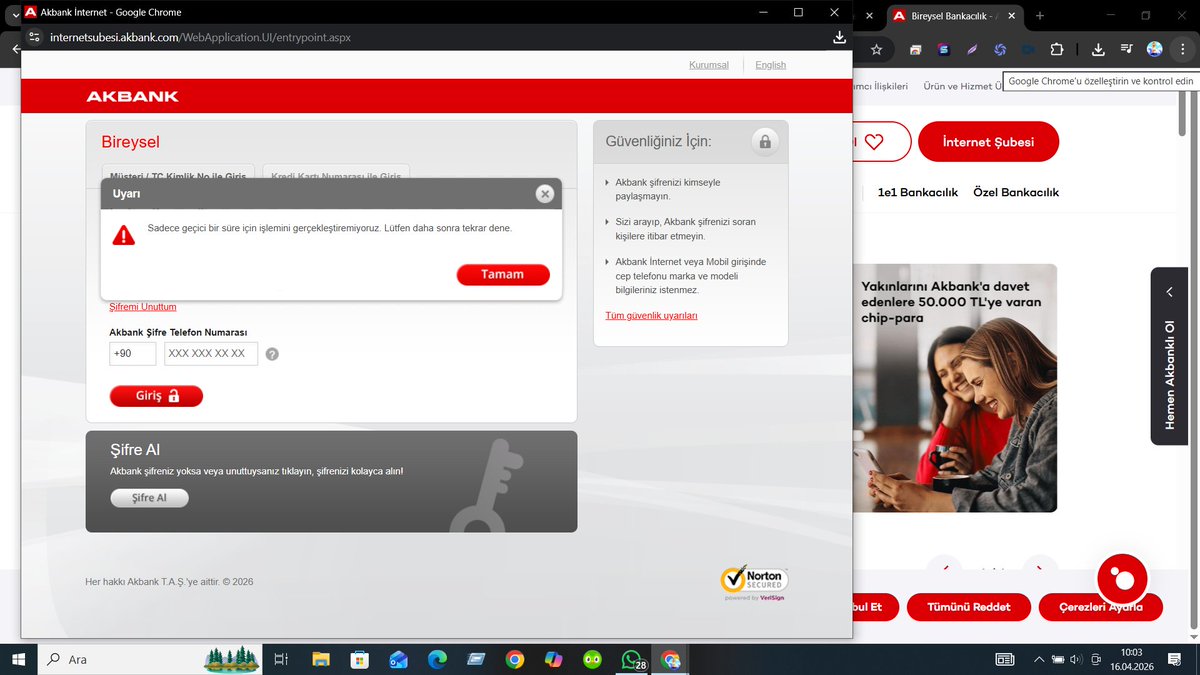View site information icon in popup address bar
This screenshot has width=1200, height=675.
pyautogui.click(x=33, y=37)
